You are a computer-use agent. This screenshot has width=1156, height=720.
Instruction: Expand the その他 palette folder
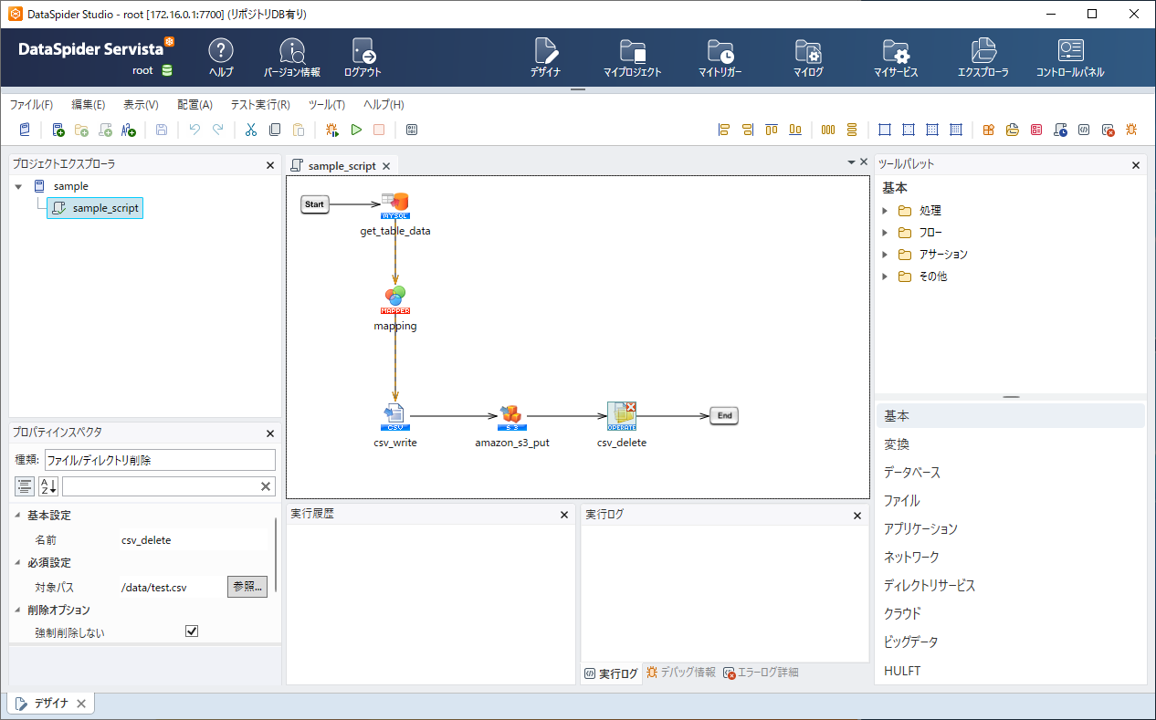click(885, 276)
